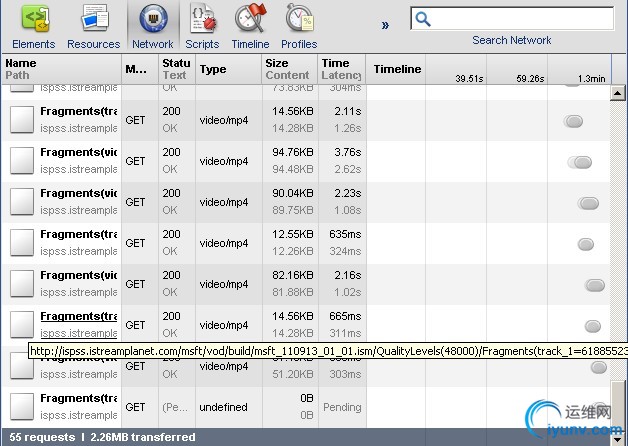The height and width of the screenshot is (446, 628).
Task: Select pending Fragments request name
Action: point(78,398)
